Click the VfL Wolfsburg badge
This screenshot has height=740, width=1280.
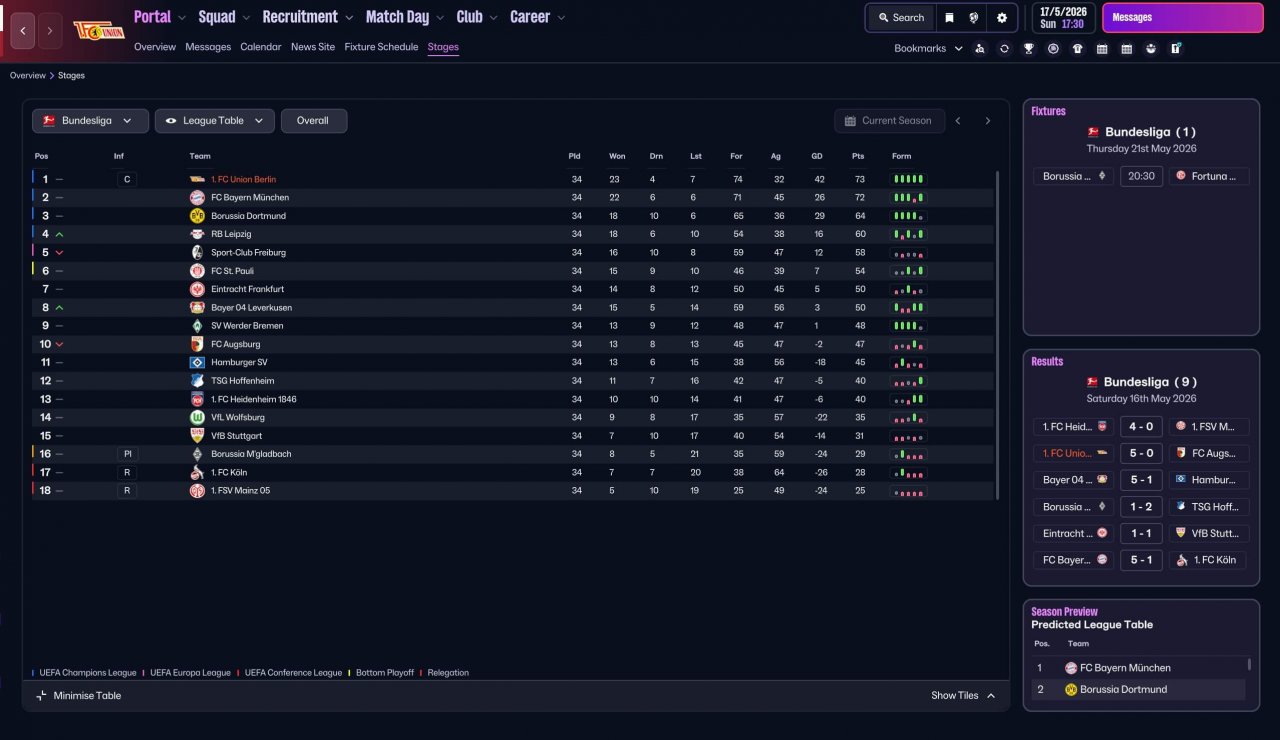(x=197, y=417)
